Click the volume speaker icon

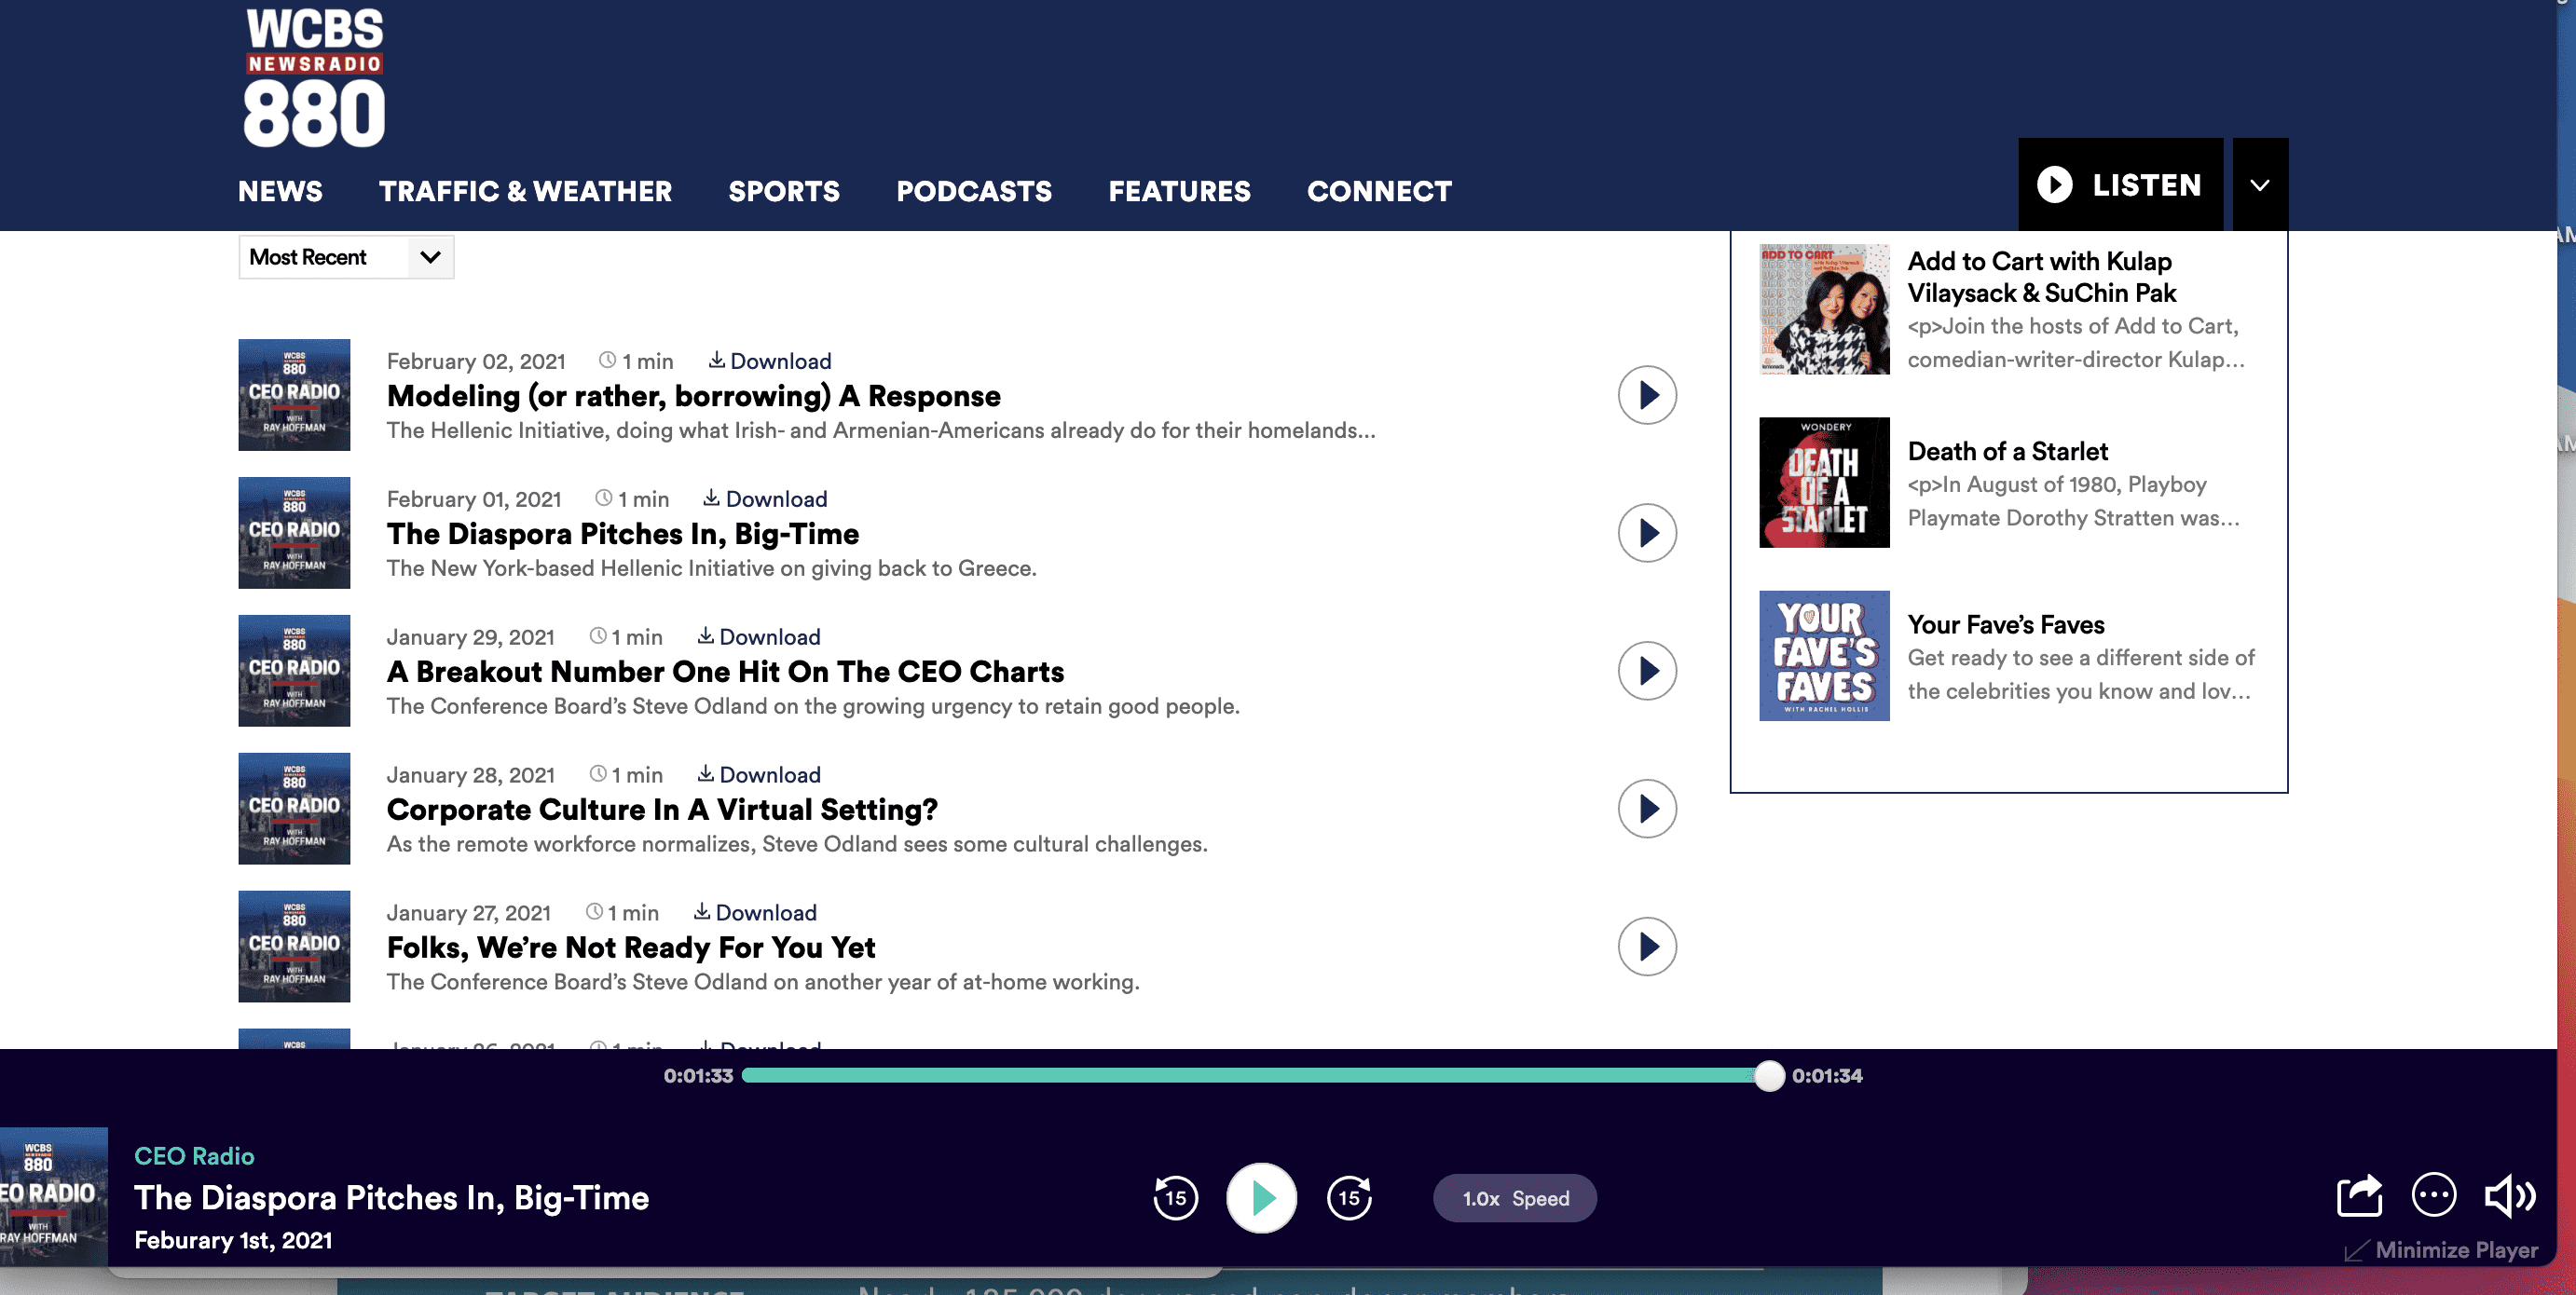[x=2510, y=1196]
